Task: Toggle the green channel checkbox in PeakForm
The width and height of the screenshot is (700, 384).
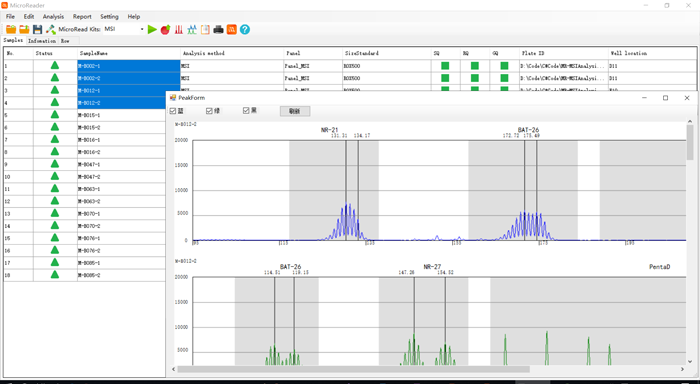Action: pyautogui.click(x=209, y=111)
